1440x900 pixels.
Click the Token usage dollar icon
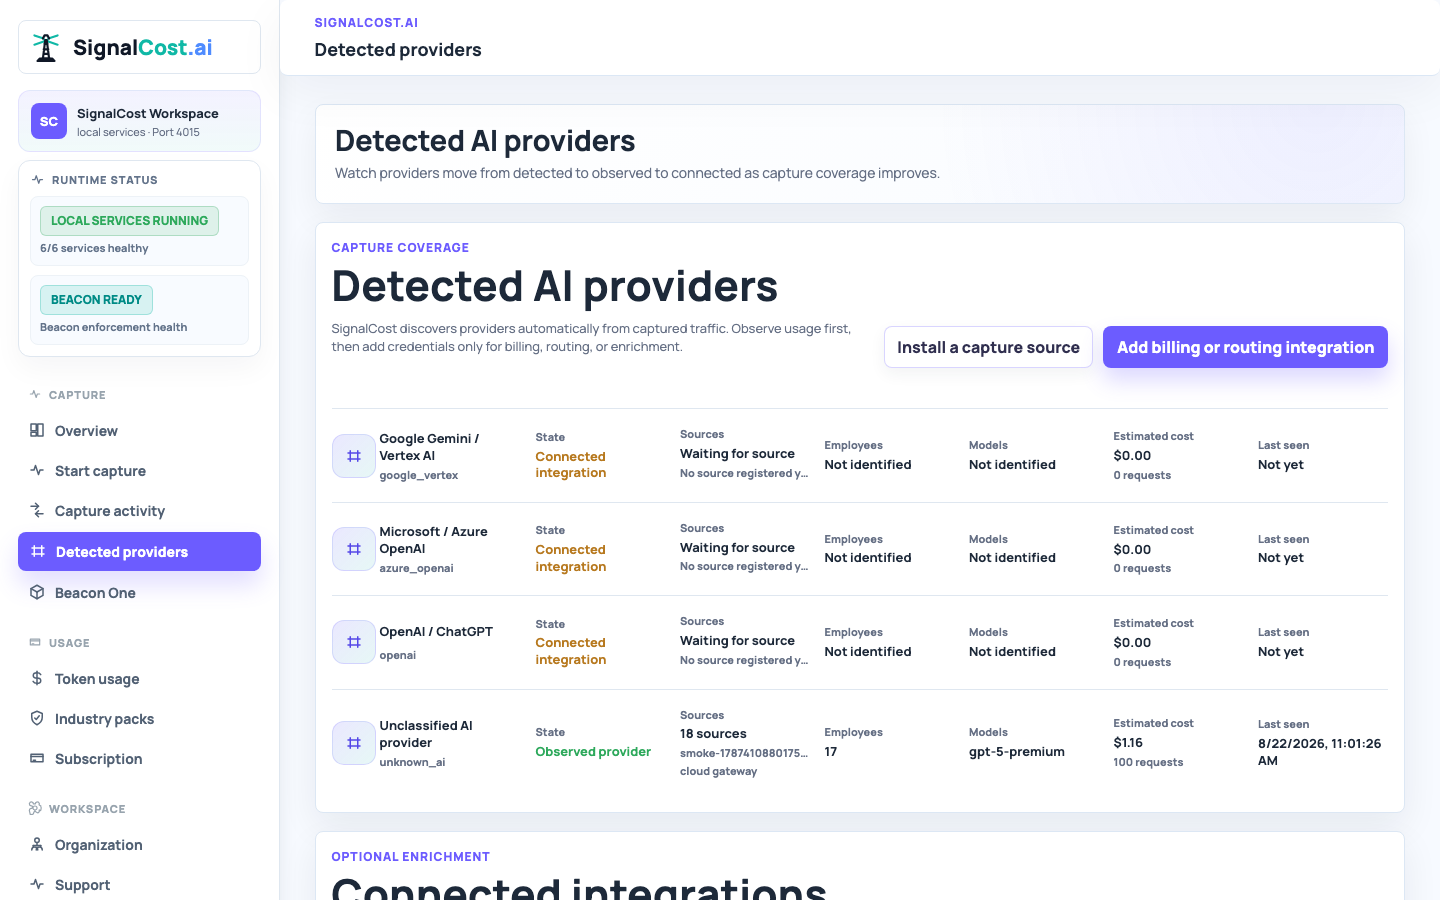(37, 678)
